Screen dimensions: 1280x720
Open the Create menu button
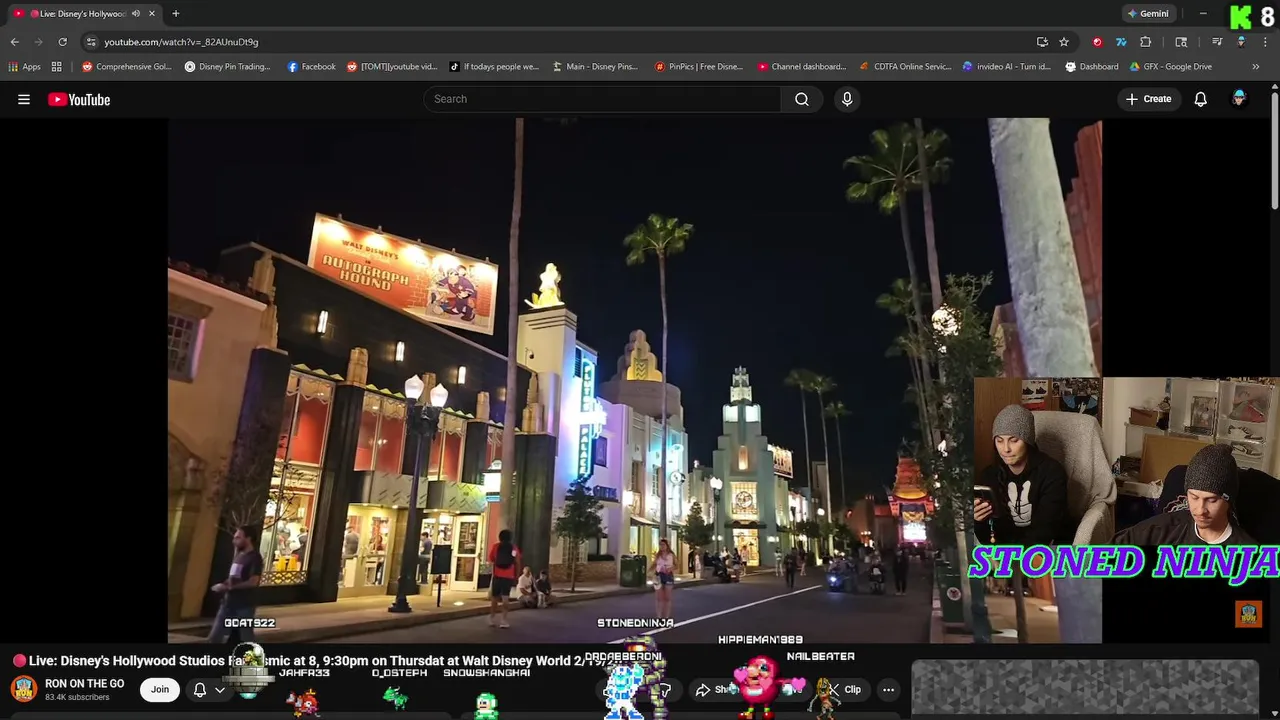pos(1148,99)
